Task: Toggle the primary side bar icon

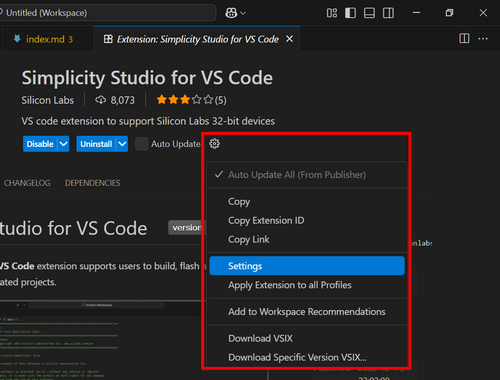Action: click(x=350, y=13)
